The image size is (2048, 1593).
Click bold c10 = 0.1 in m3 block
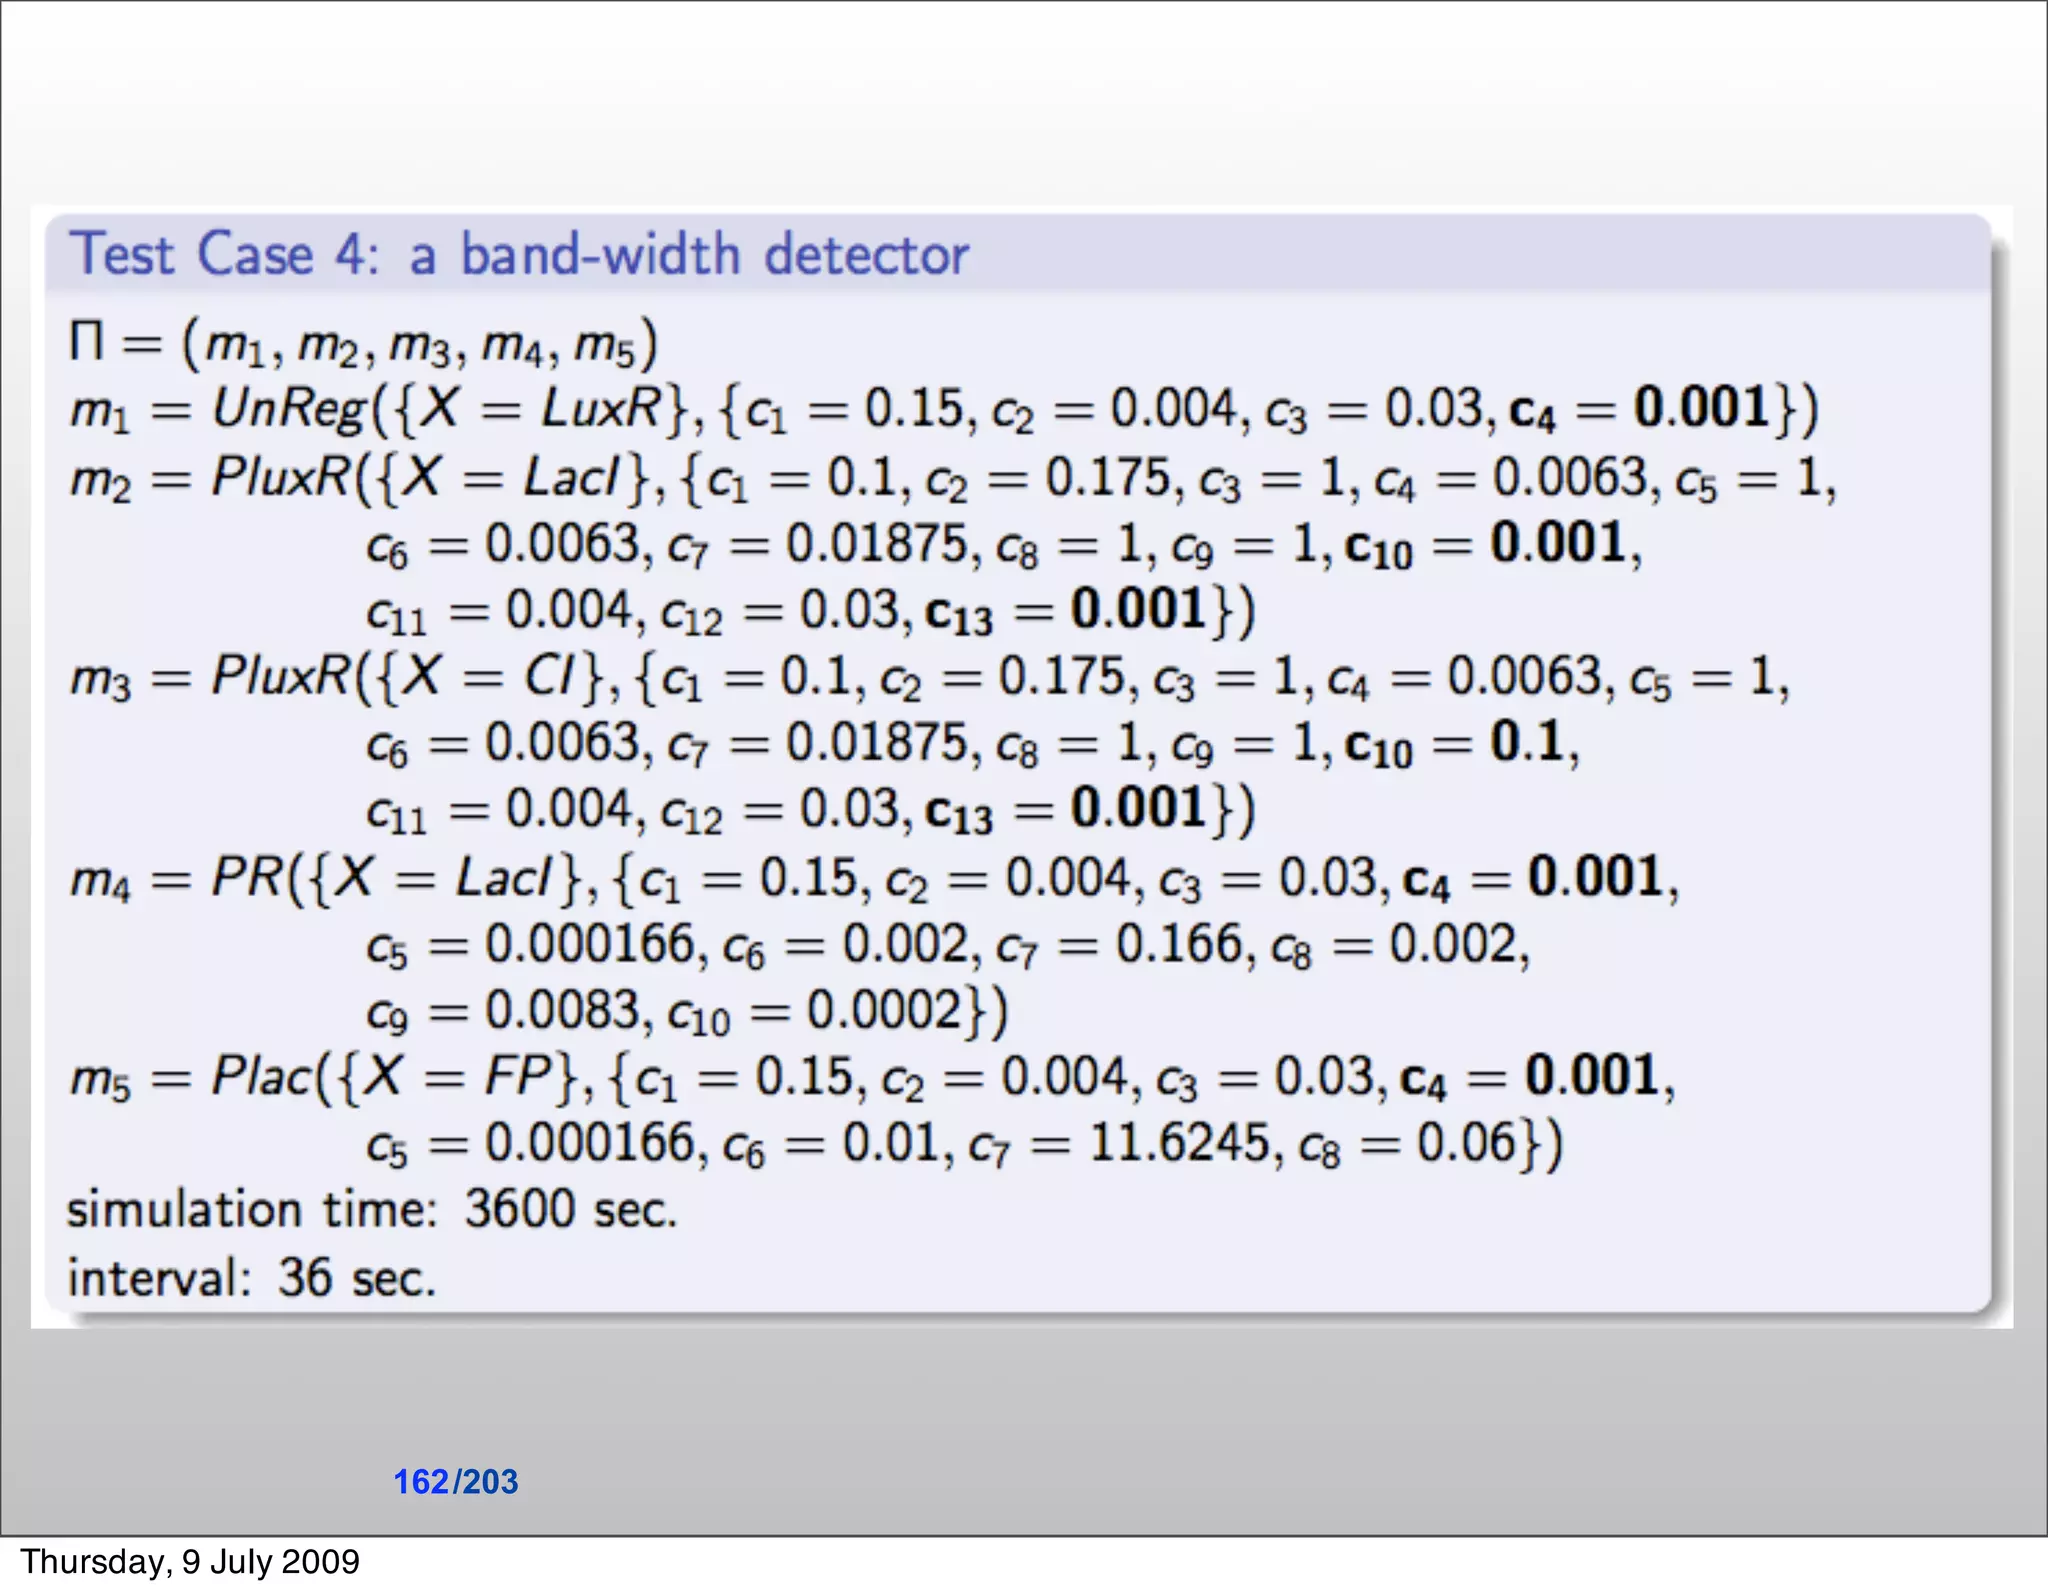pos(1453,743)
